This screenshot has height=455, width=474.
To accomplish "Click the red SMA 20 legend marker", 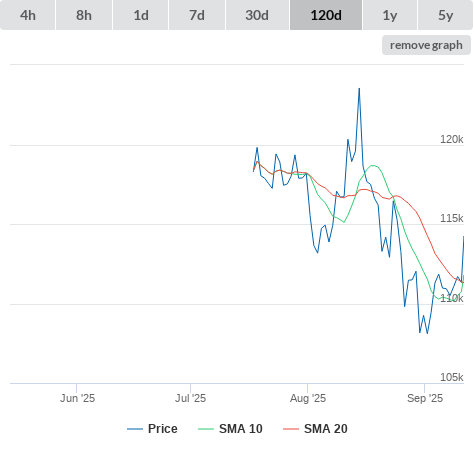I will point(291,429).
